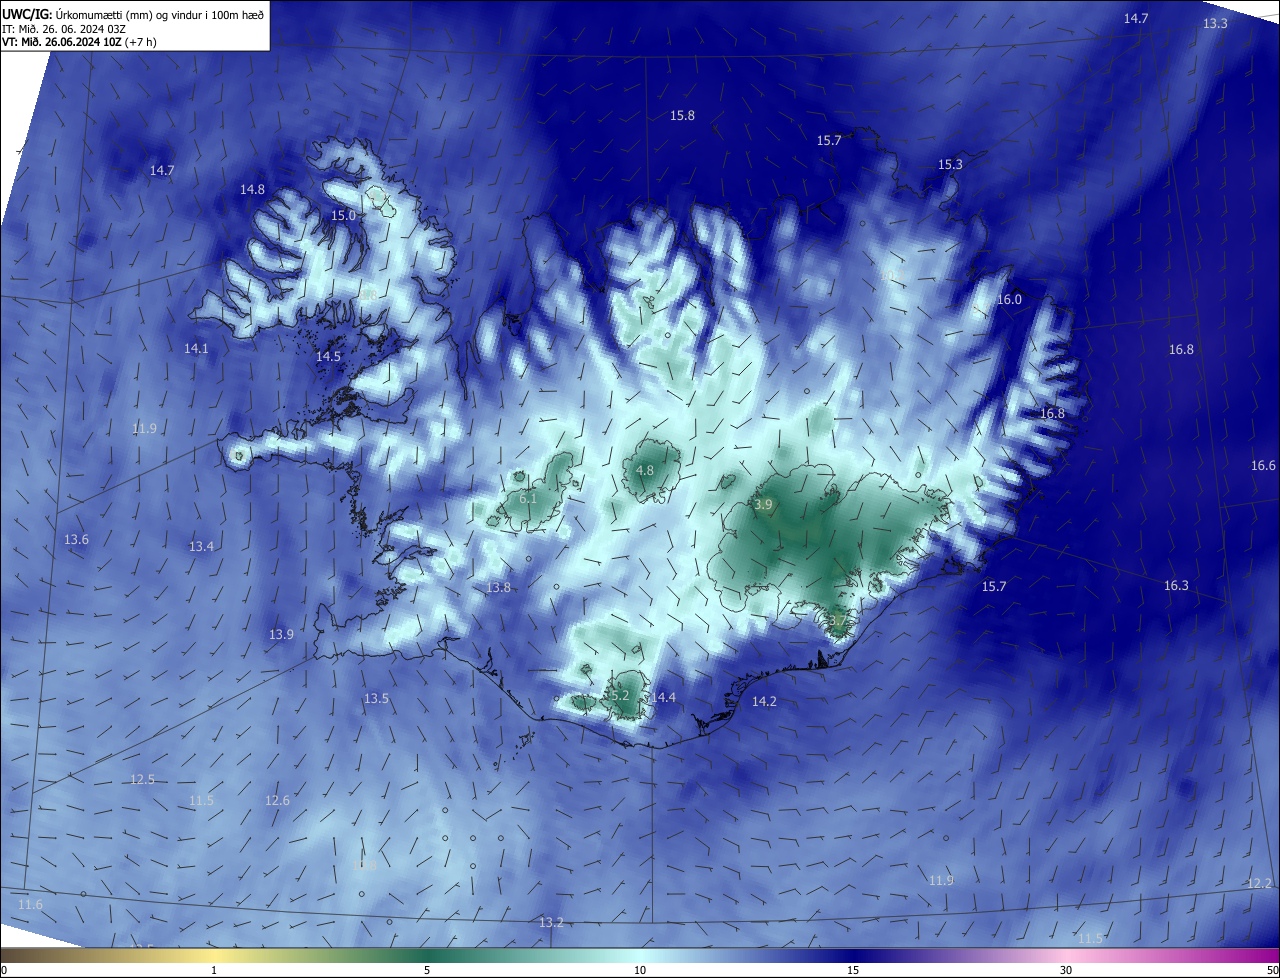The image size is (1280, 978).
Task: Click the 14.1 value west of the Westfjords
Action: (196, 348)
